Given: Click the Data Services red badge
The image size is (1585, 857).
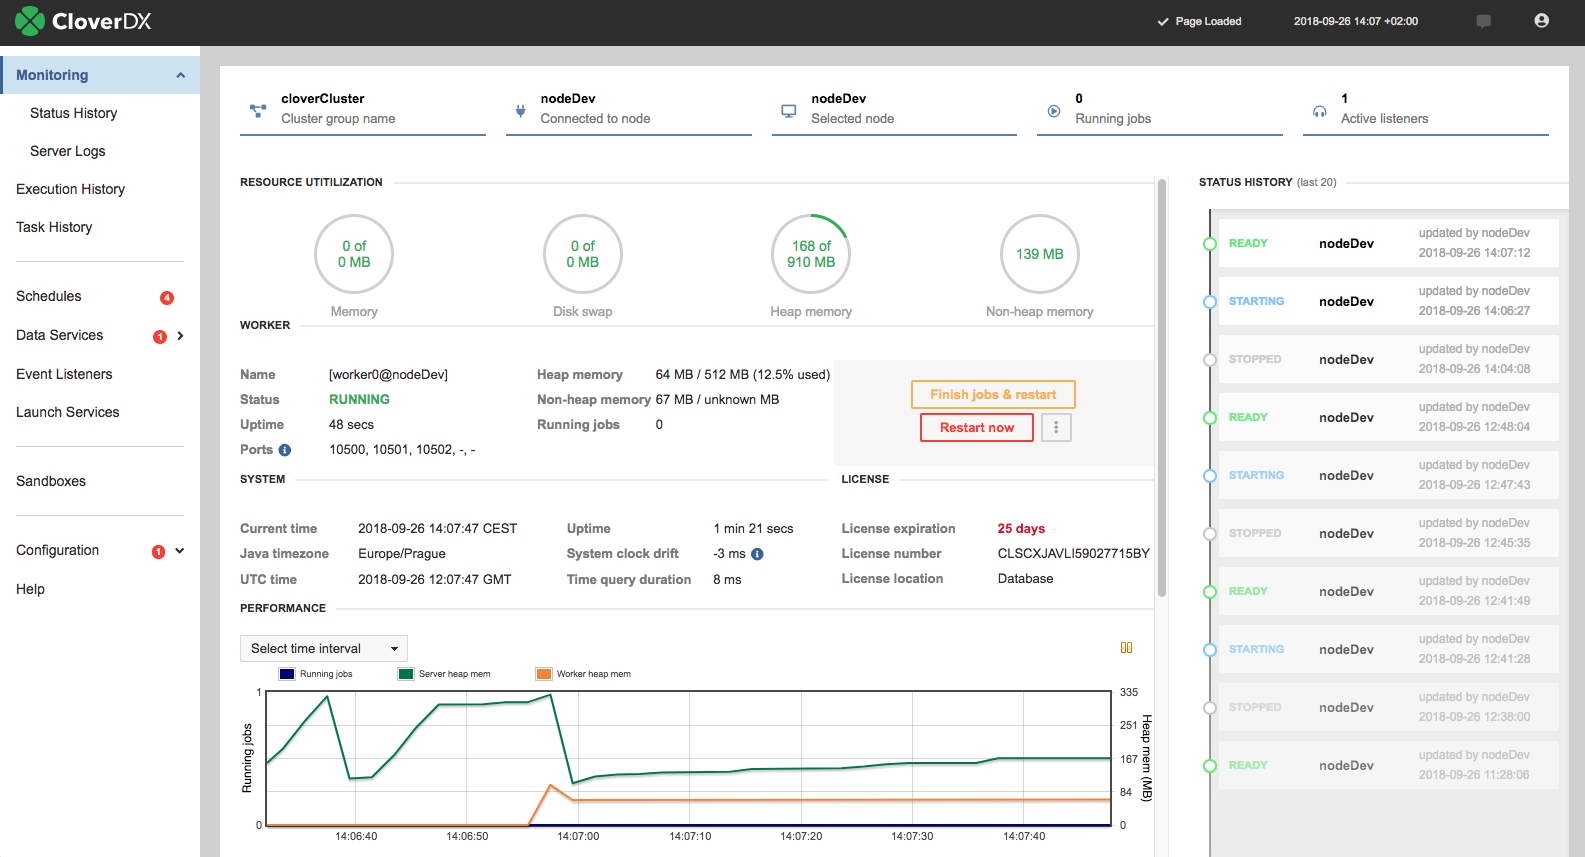Looking at the screenshot, I should 160,337.
